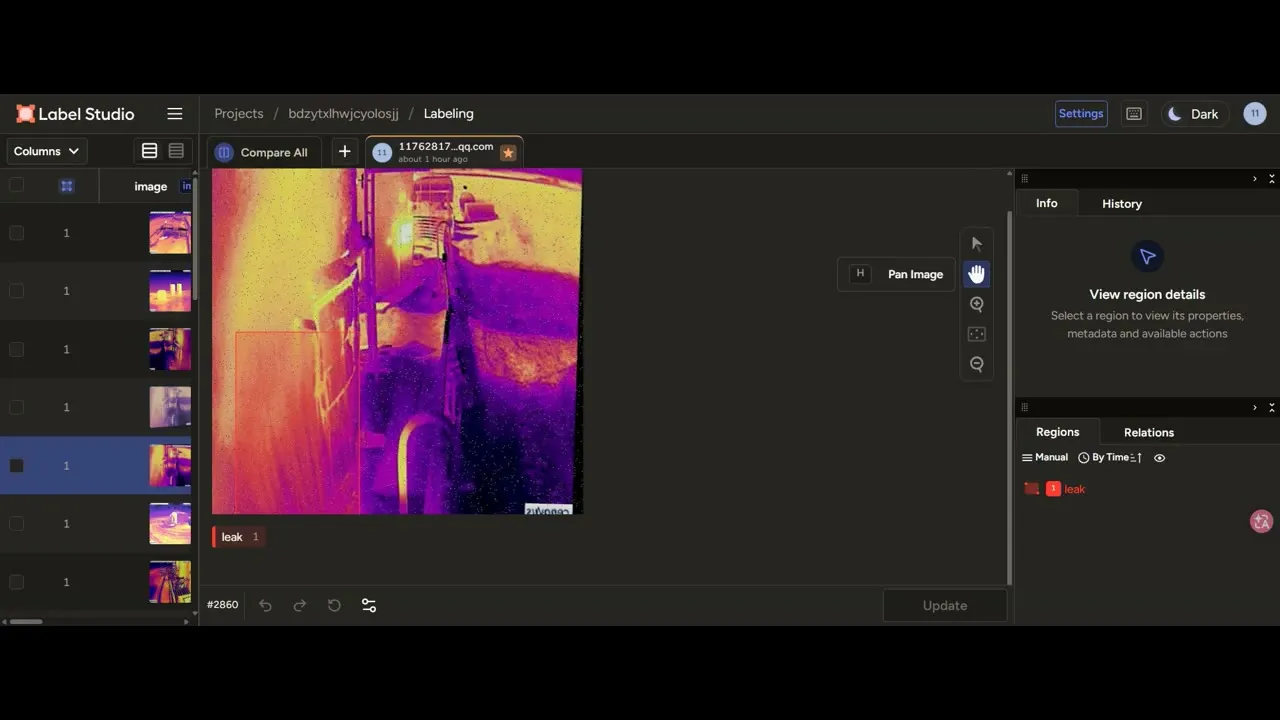Activate the Pan Image hand tool

pos(977,274)
